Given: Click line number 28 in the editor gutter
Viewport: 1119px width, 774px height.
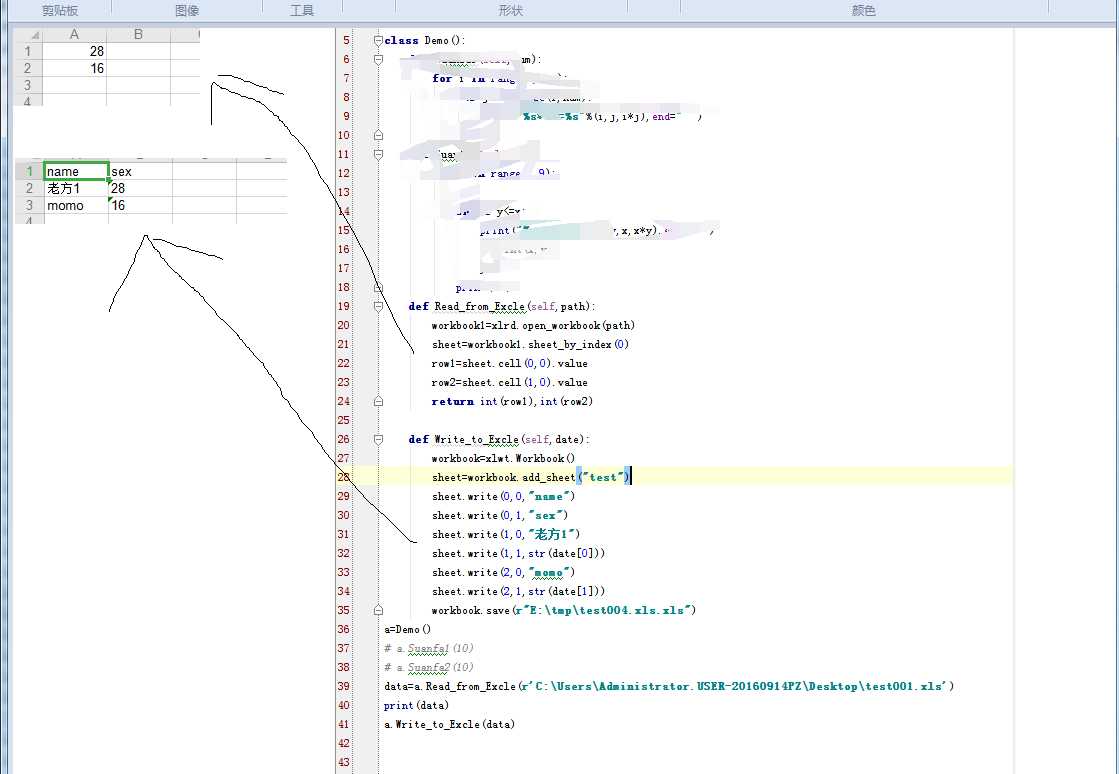Looking at the screenshot, I should click(x=343, y=477).
